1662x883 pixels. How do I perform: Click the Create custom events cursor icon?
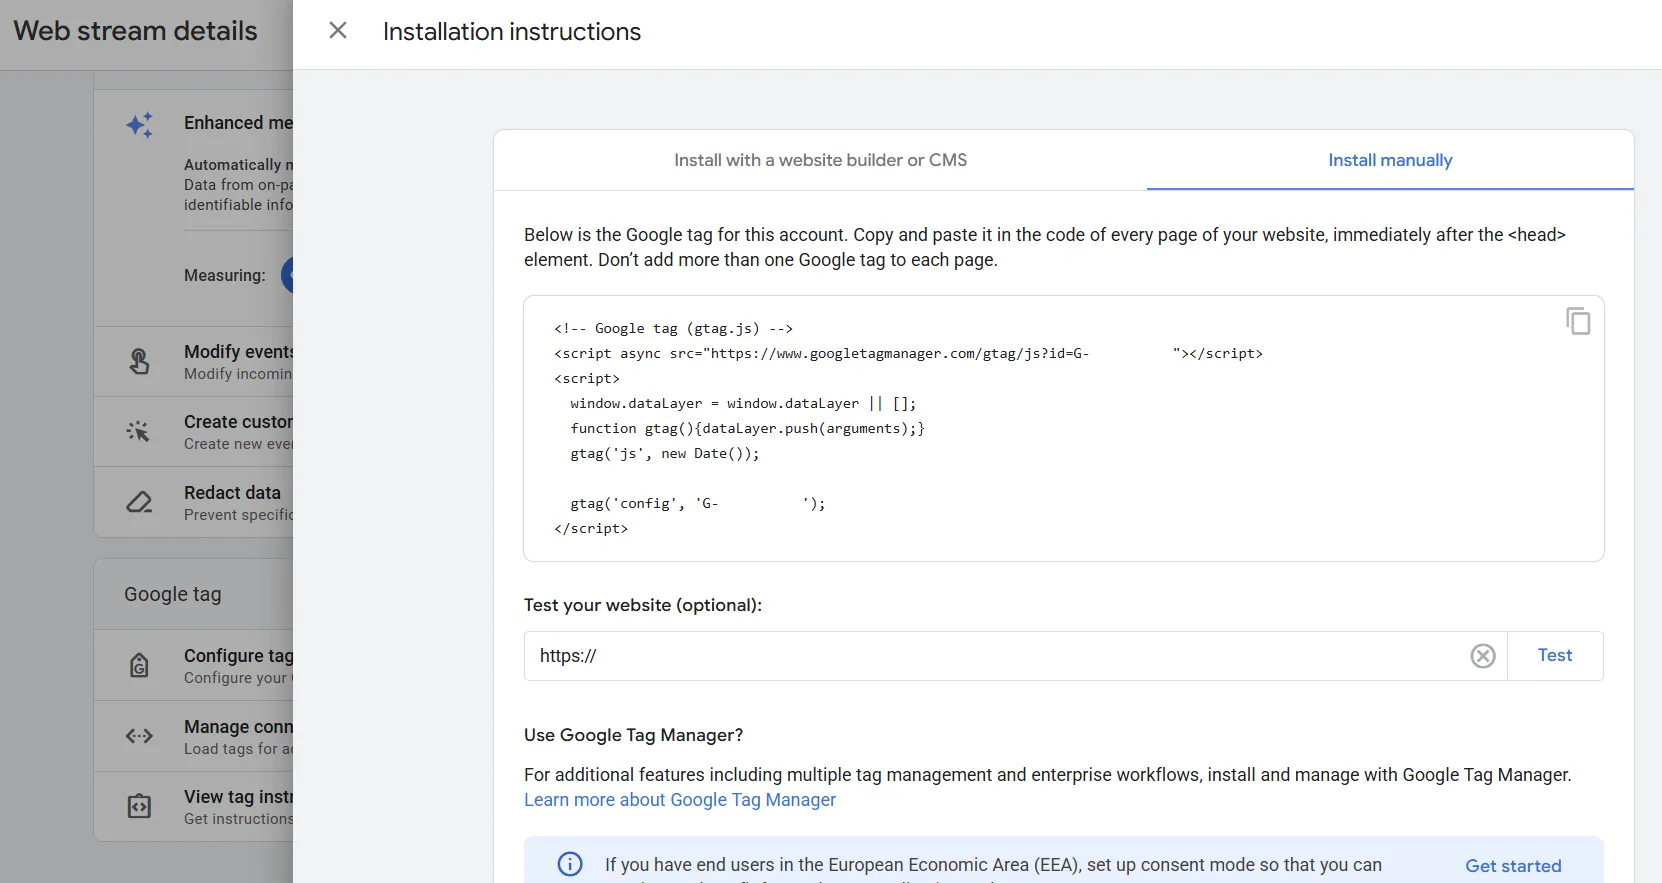point(139,431)
